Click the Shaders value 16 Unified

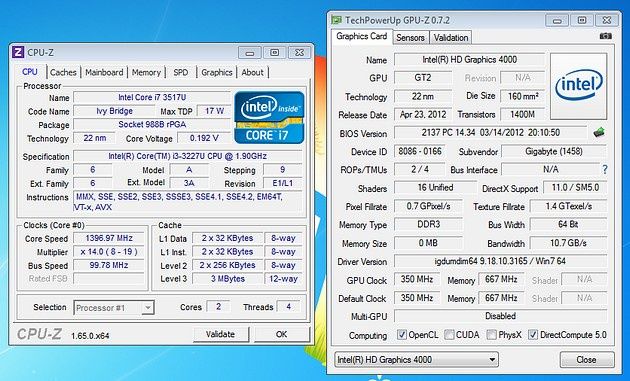click(x=435, y=188)
